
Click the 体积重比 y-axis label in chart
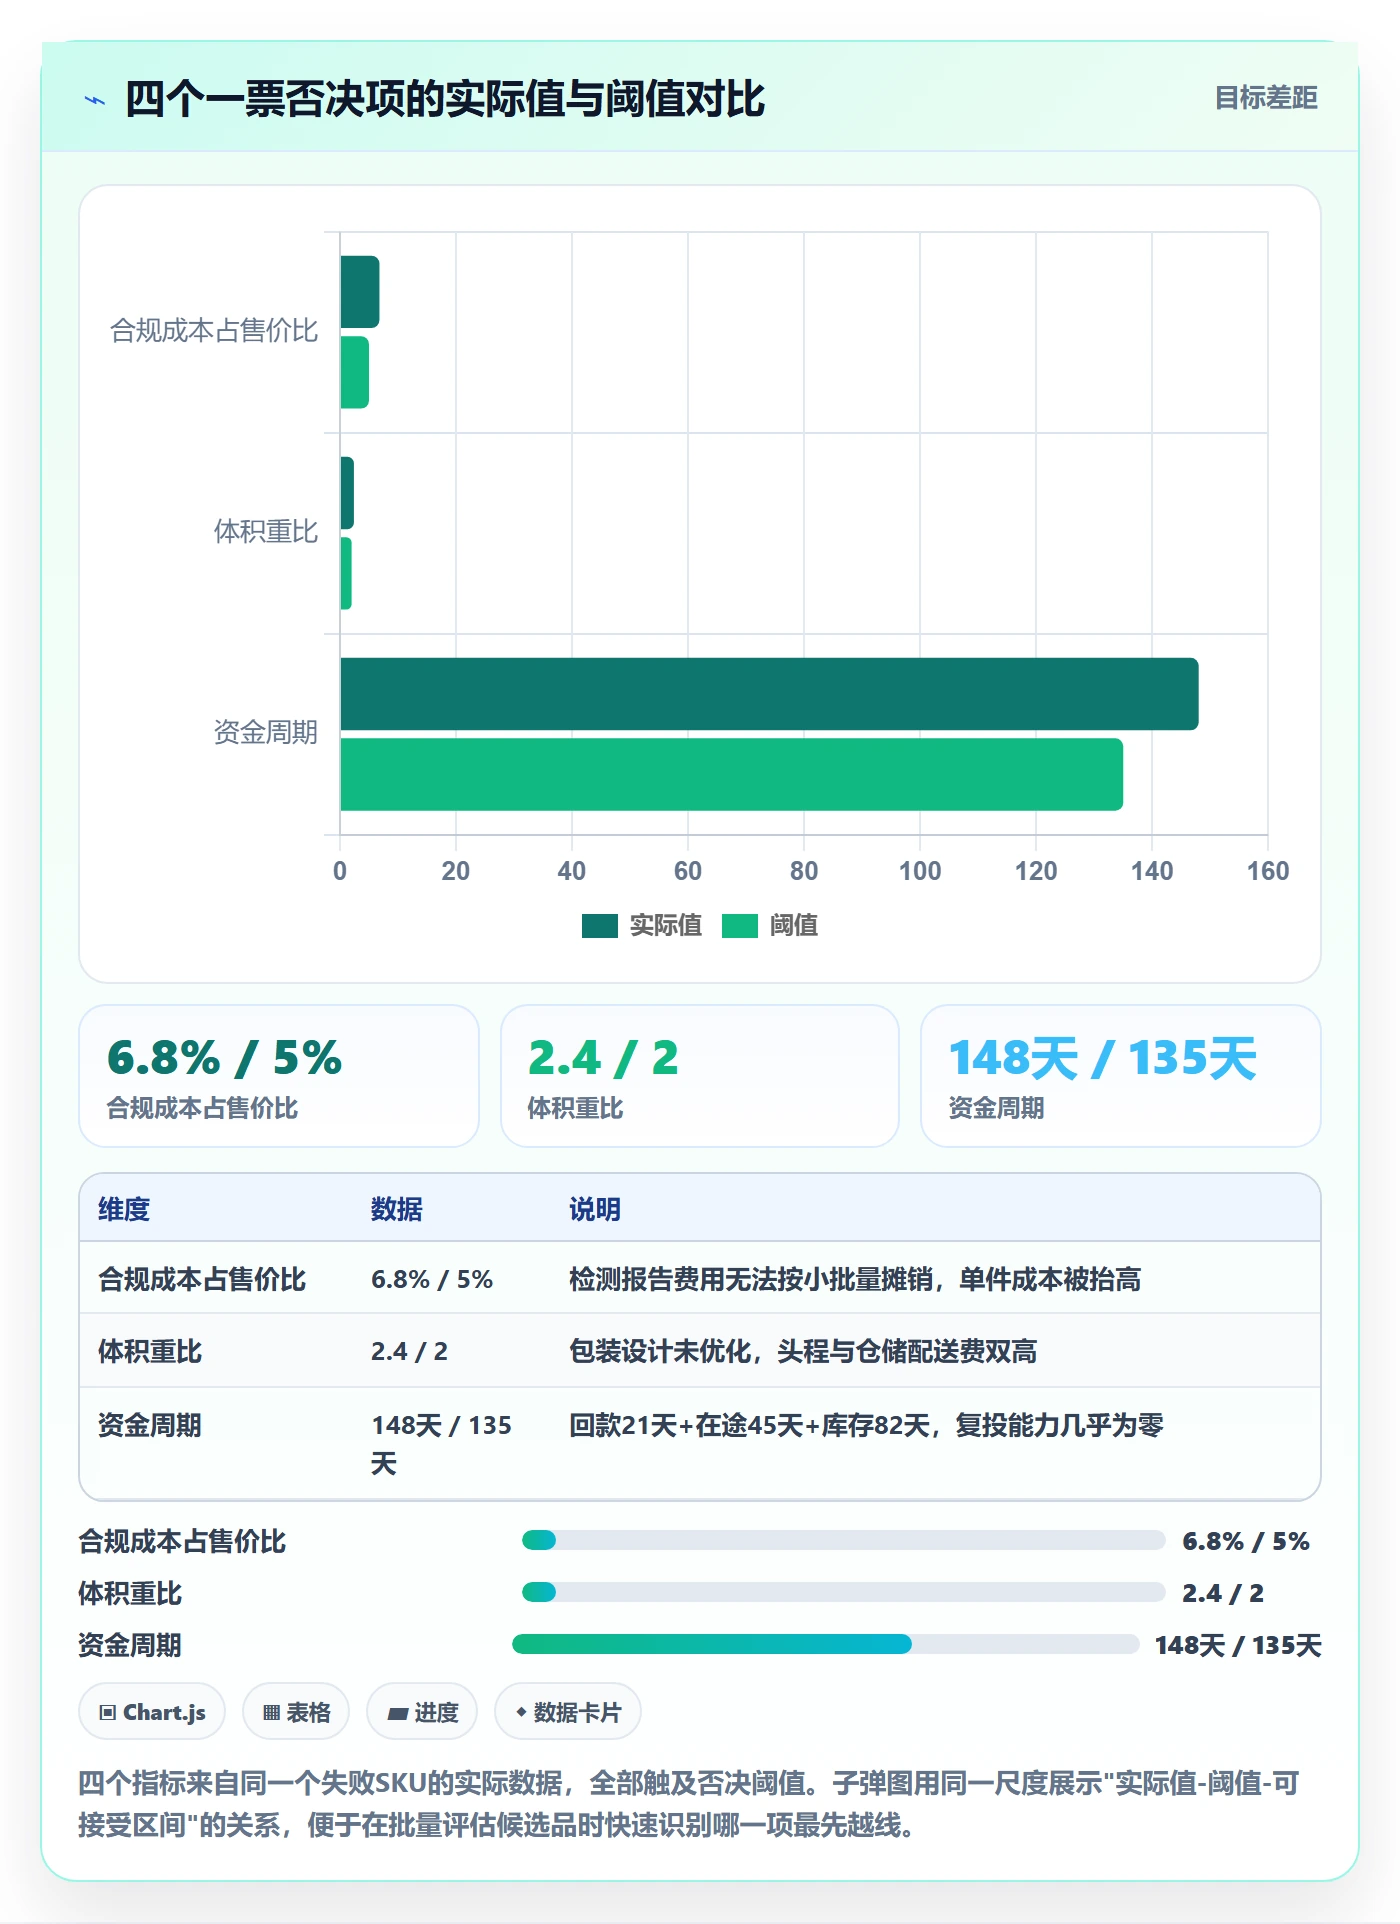[x=266, y=531]
